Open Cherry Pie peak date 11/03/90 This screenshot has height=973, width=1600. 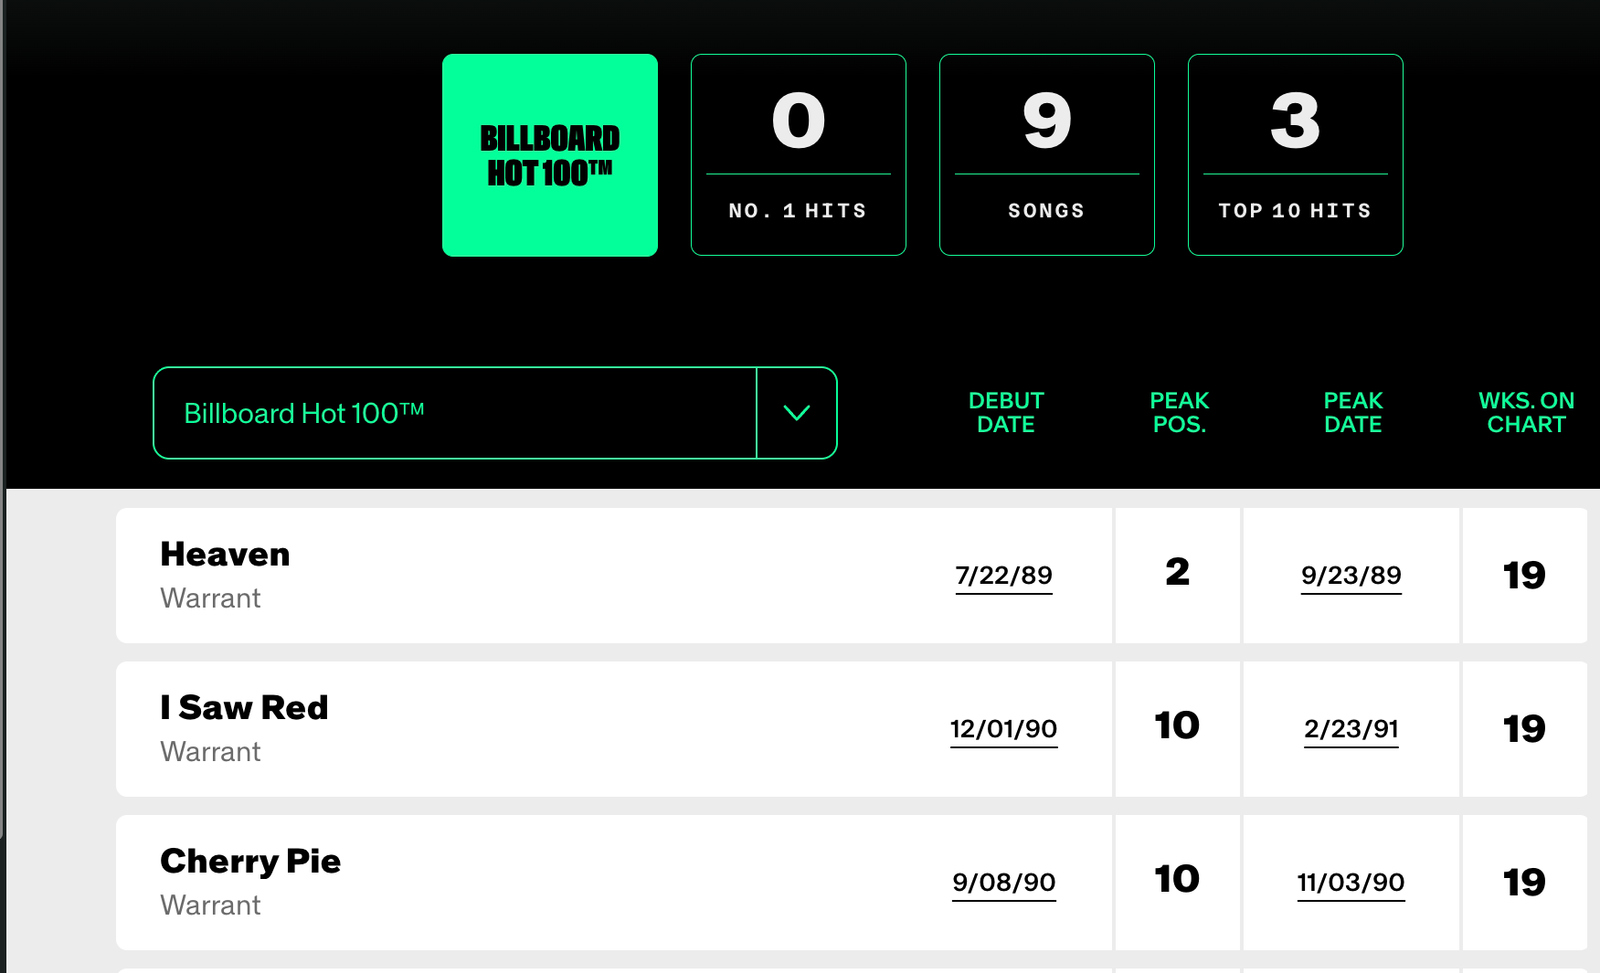coord(1351,882)
